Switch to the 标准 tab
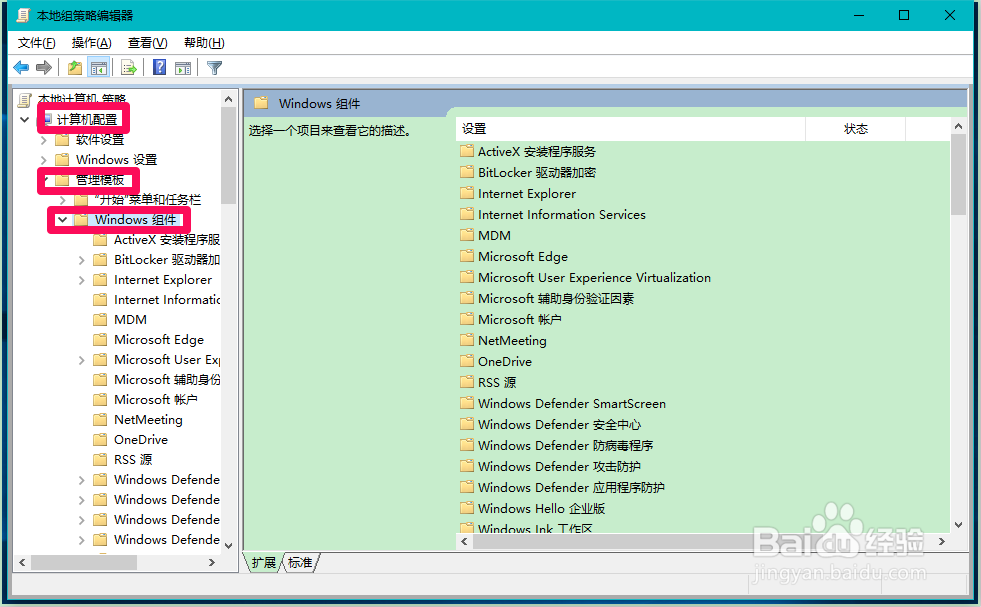This screenshot has height=607, width=981. pos(300,563)
